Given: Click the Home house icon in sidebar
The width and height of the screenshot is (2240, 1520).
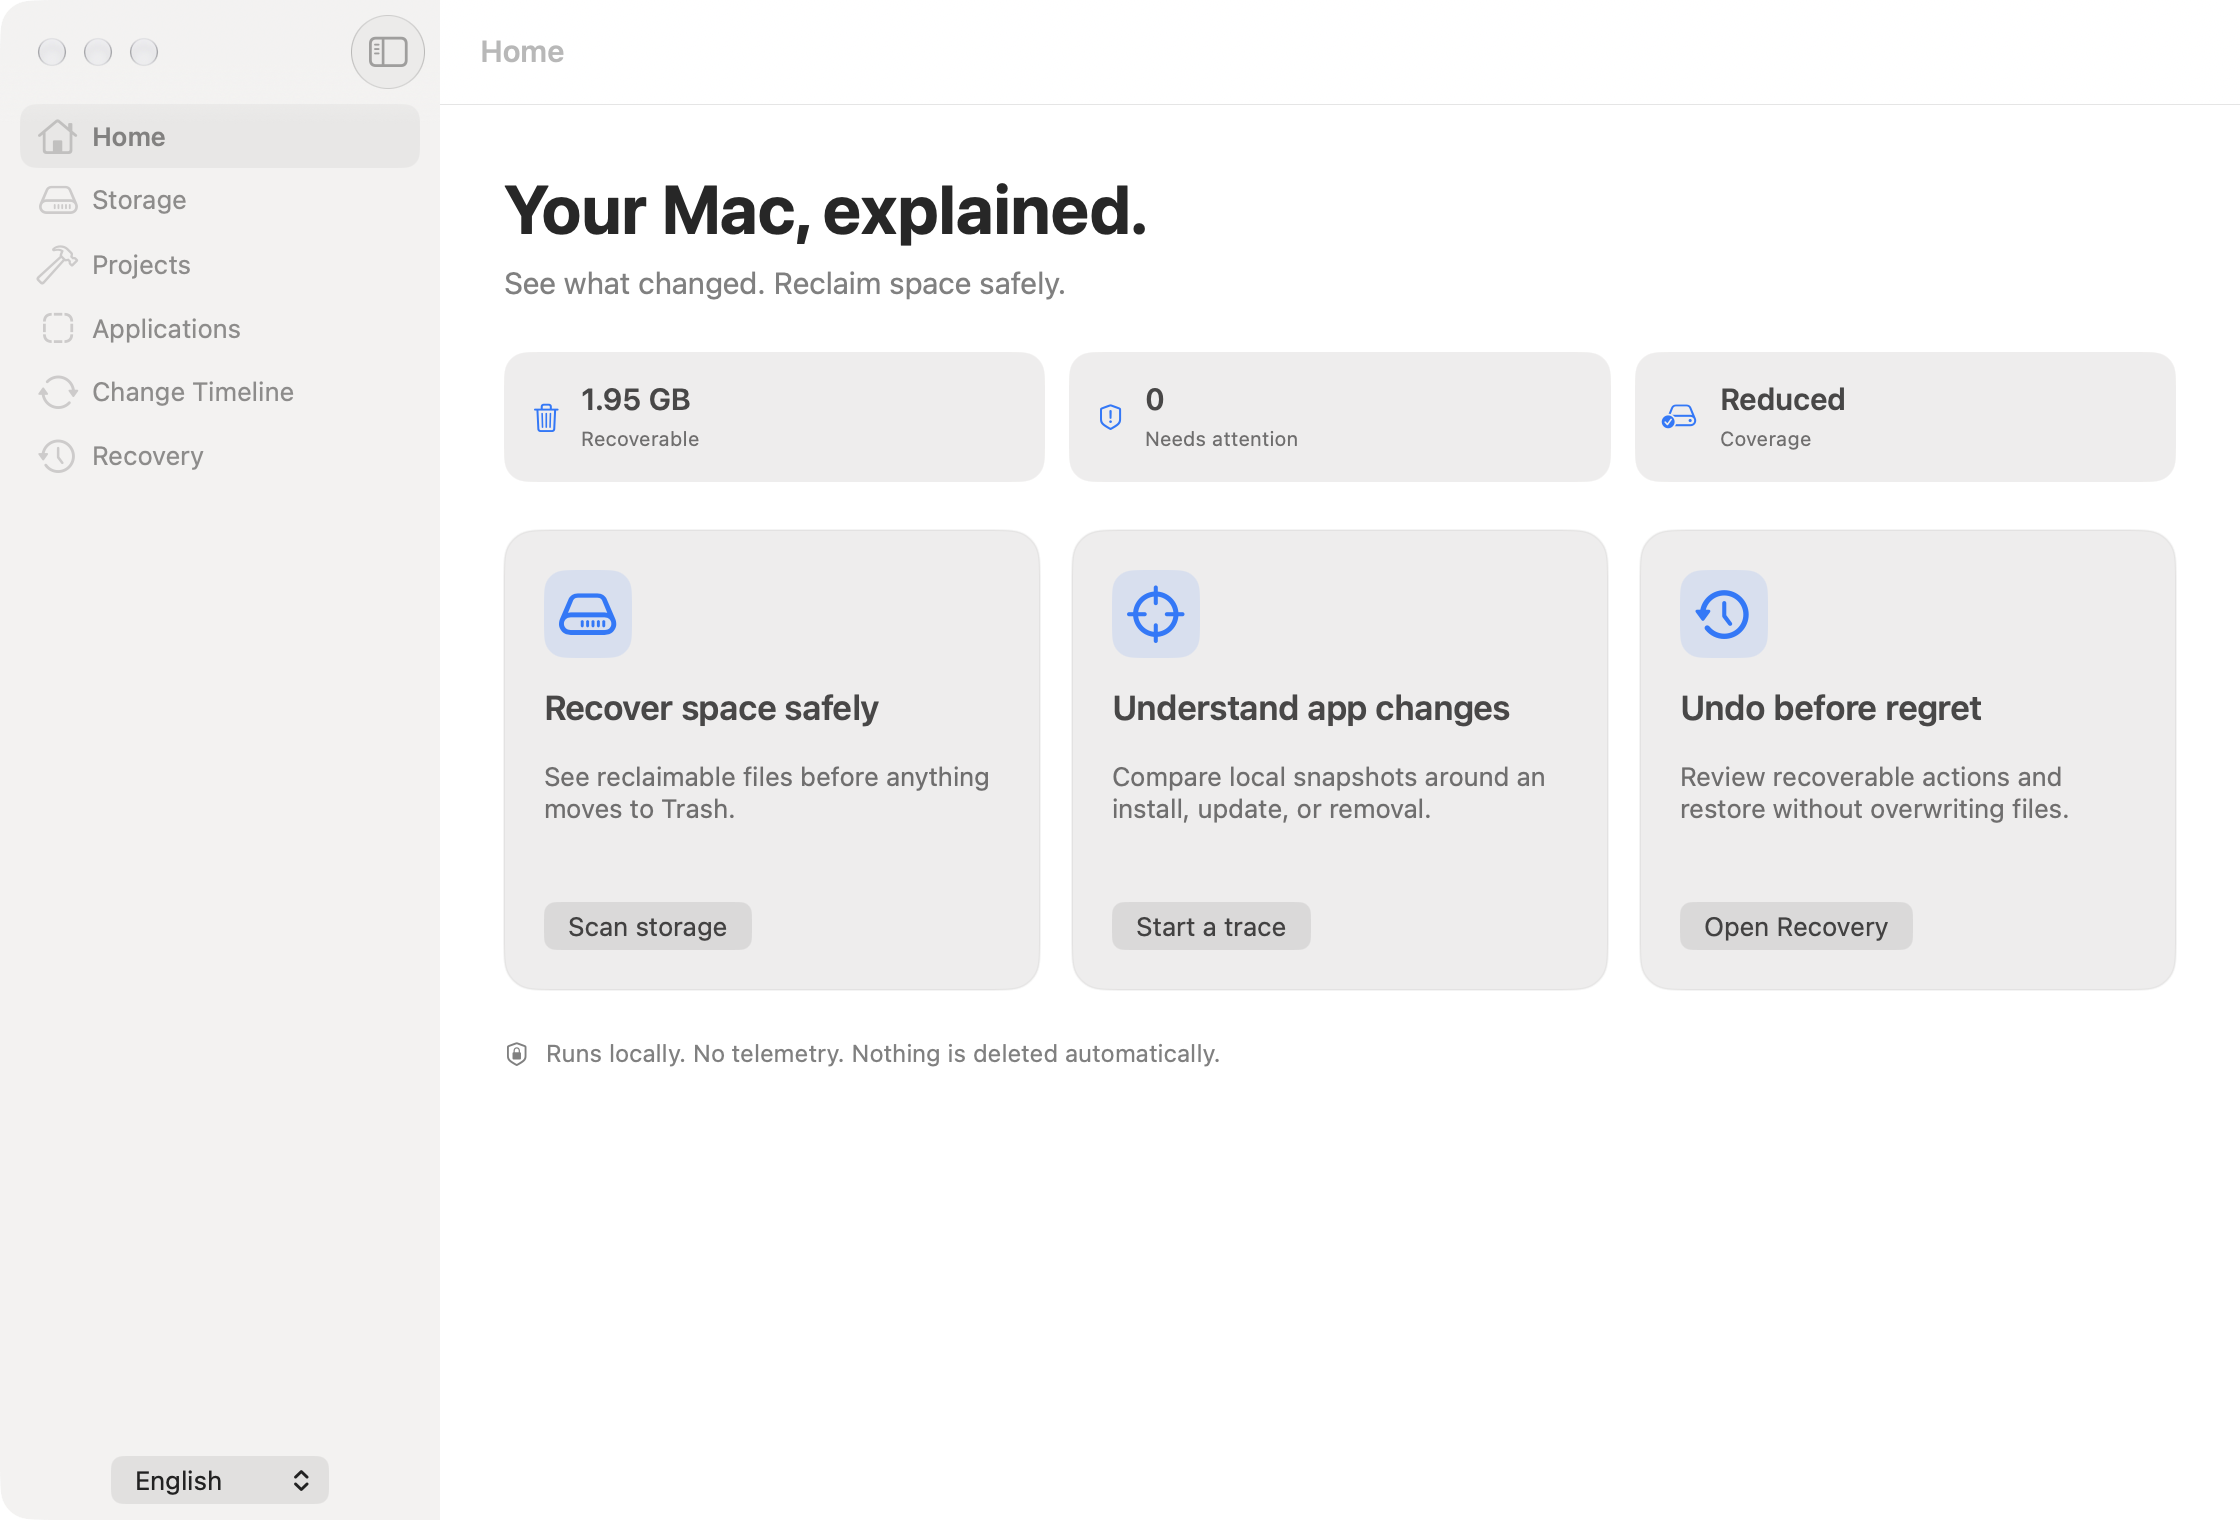Looking at the screenshot, I should [57, 137].
